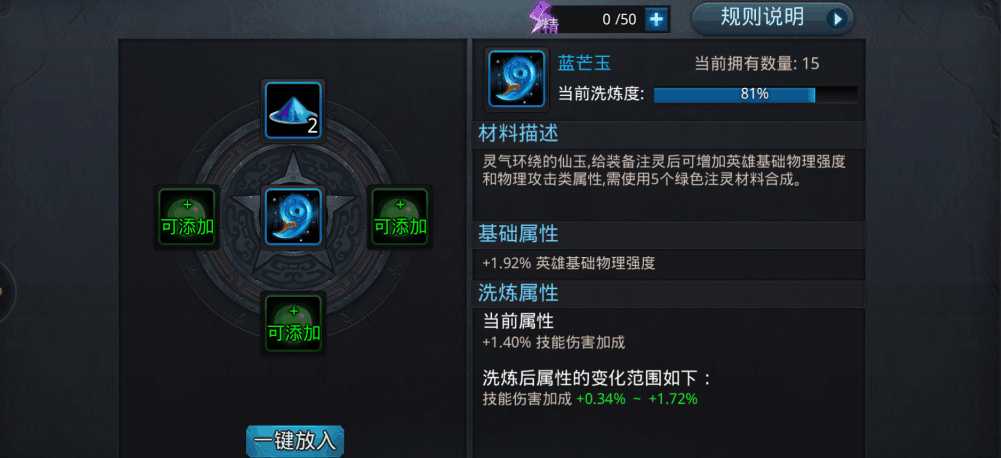1001x458 pixels.
Task: Click the 技能伤害加成 +0.34% ~ +1.72% range text
Action: tap(590, 399)
